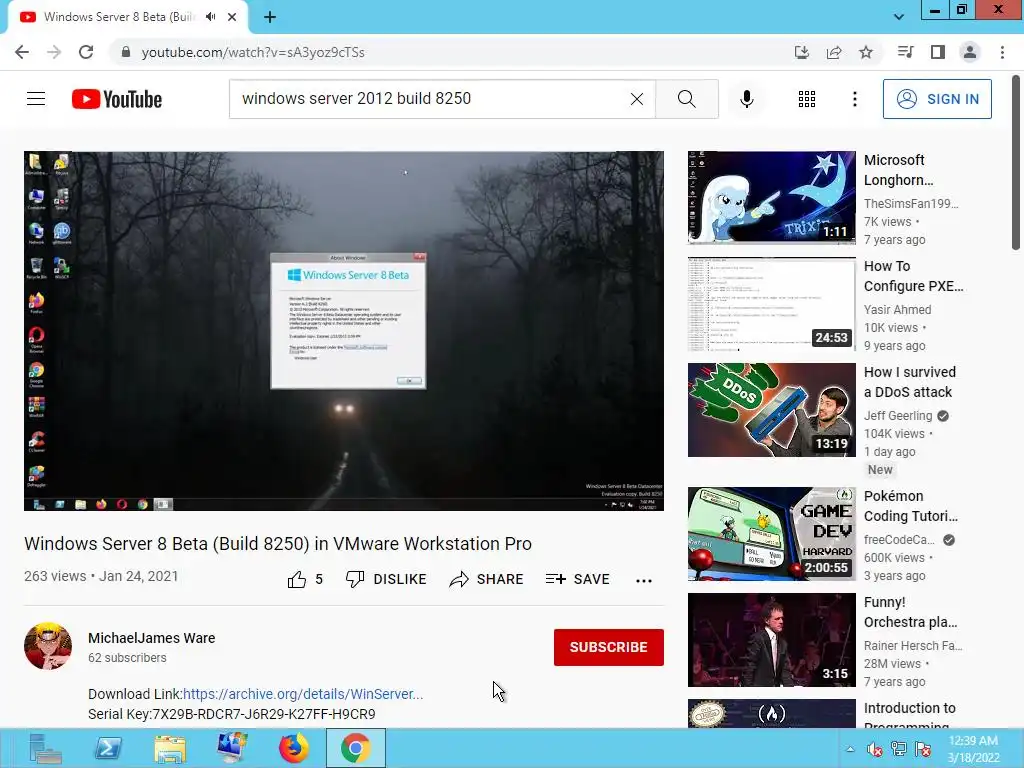Click the Chrome taskbar icon
1024x768 pixels.
tap(356, 748)
